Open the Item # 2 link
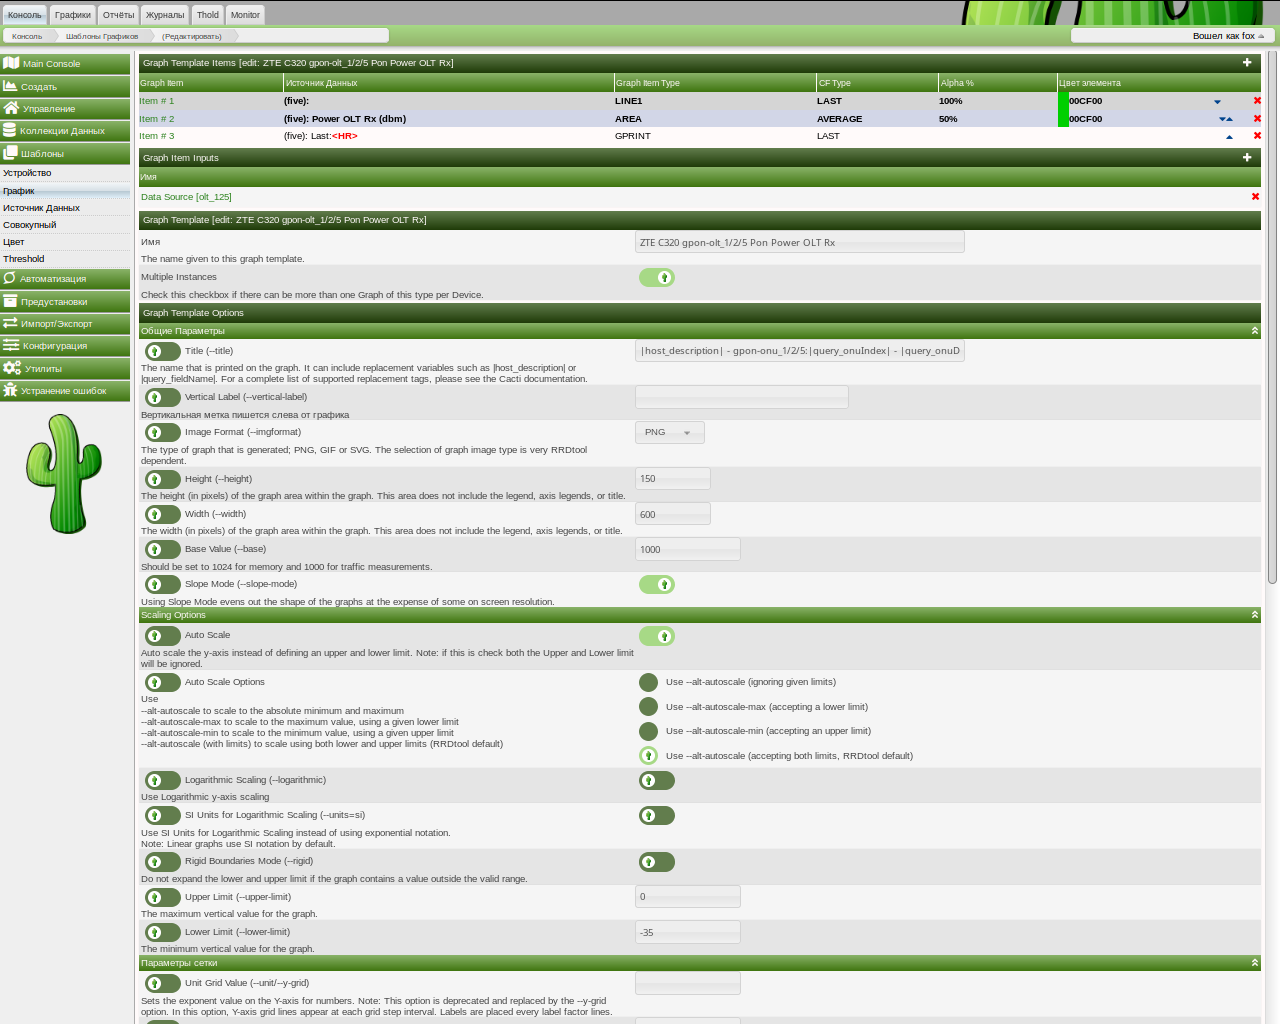 pos(157,119)
